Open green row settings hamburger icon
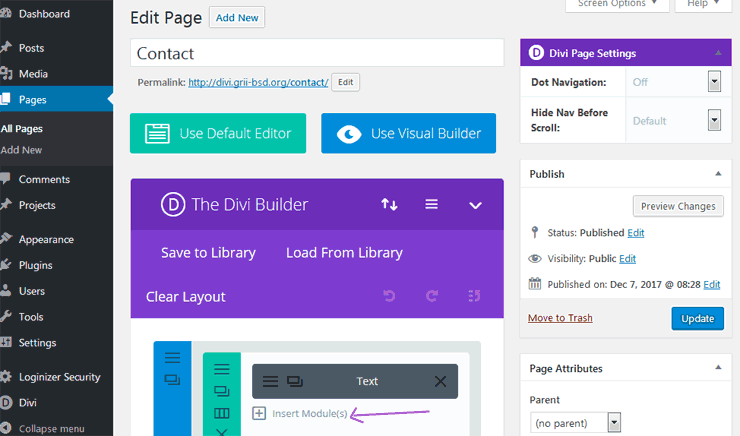The width and height of the screenshot is (740, 436). pyautogui.click(x=221, y=369)
